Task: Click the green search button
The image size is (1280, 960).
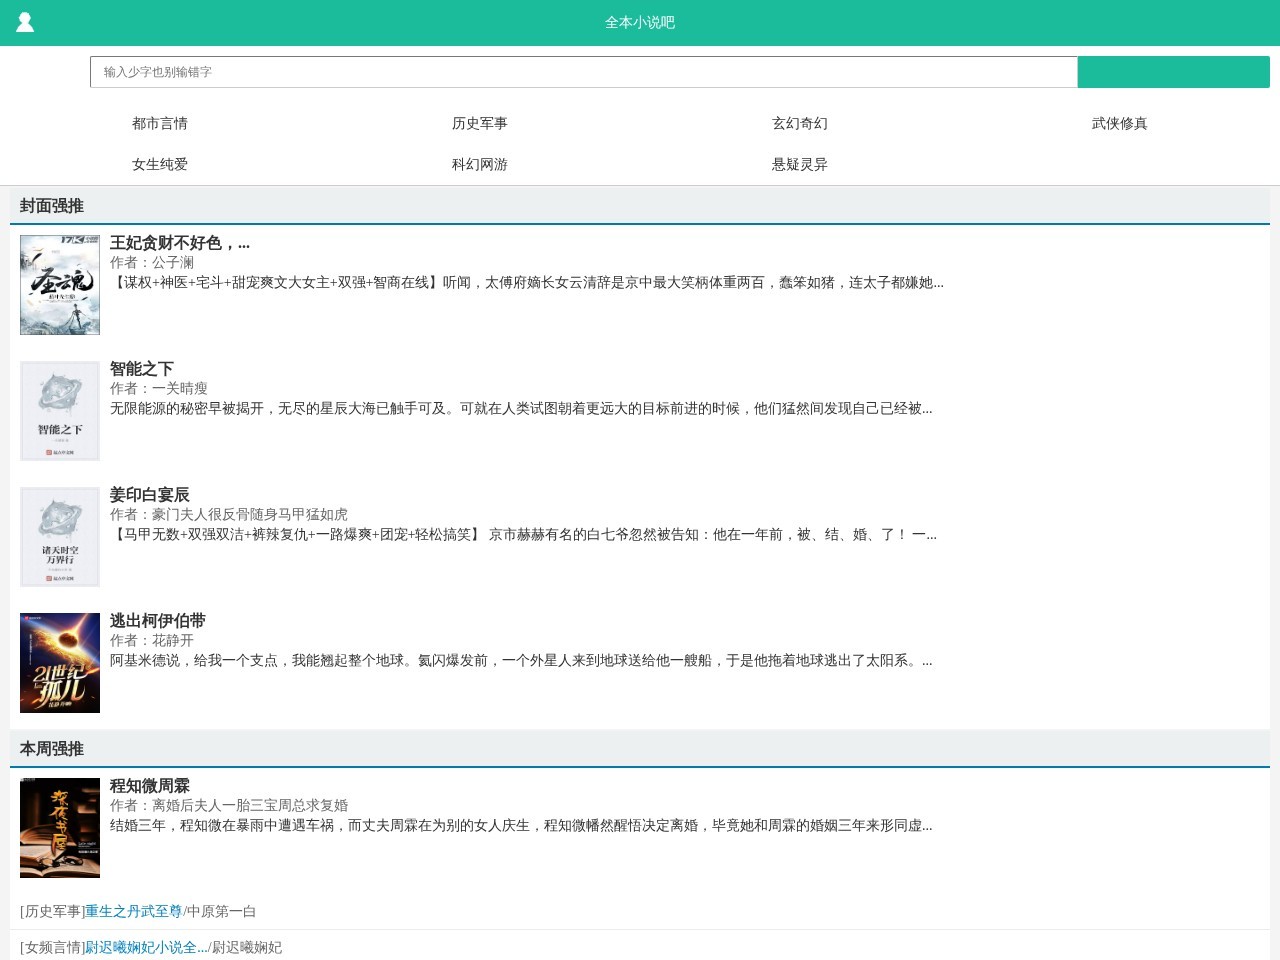Action: click(x=1174, y=72)
